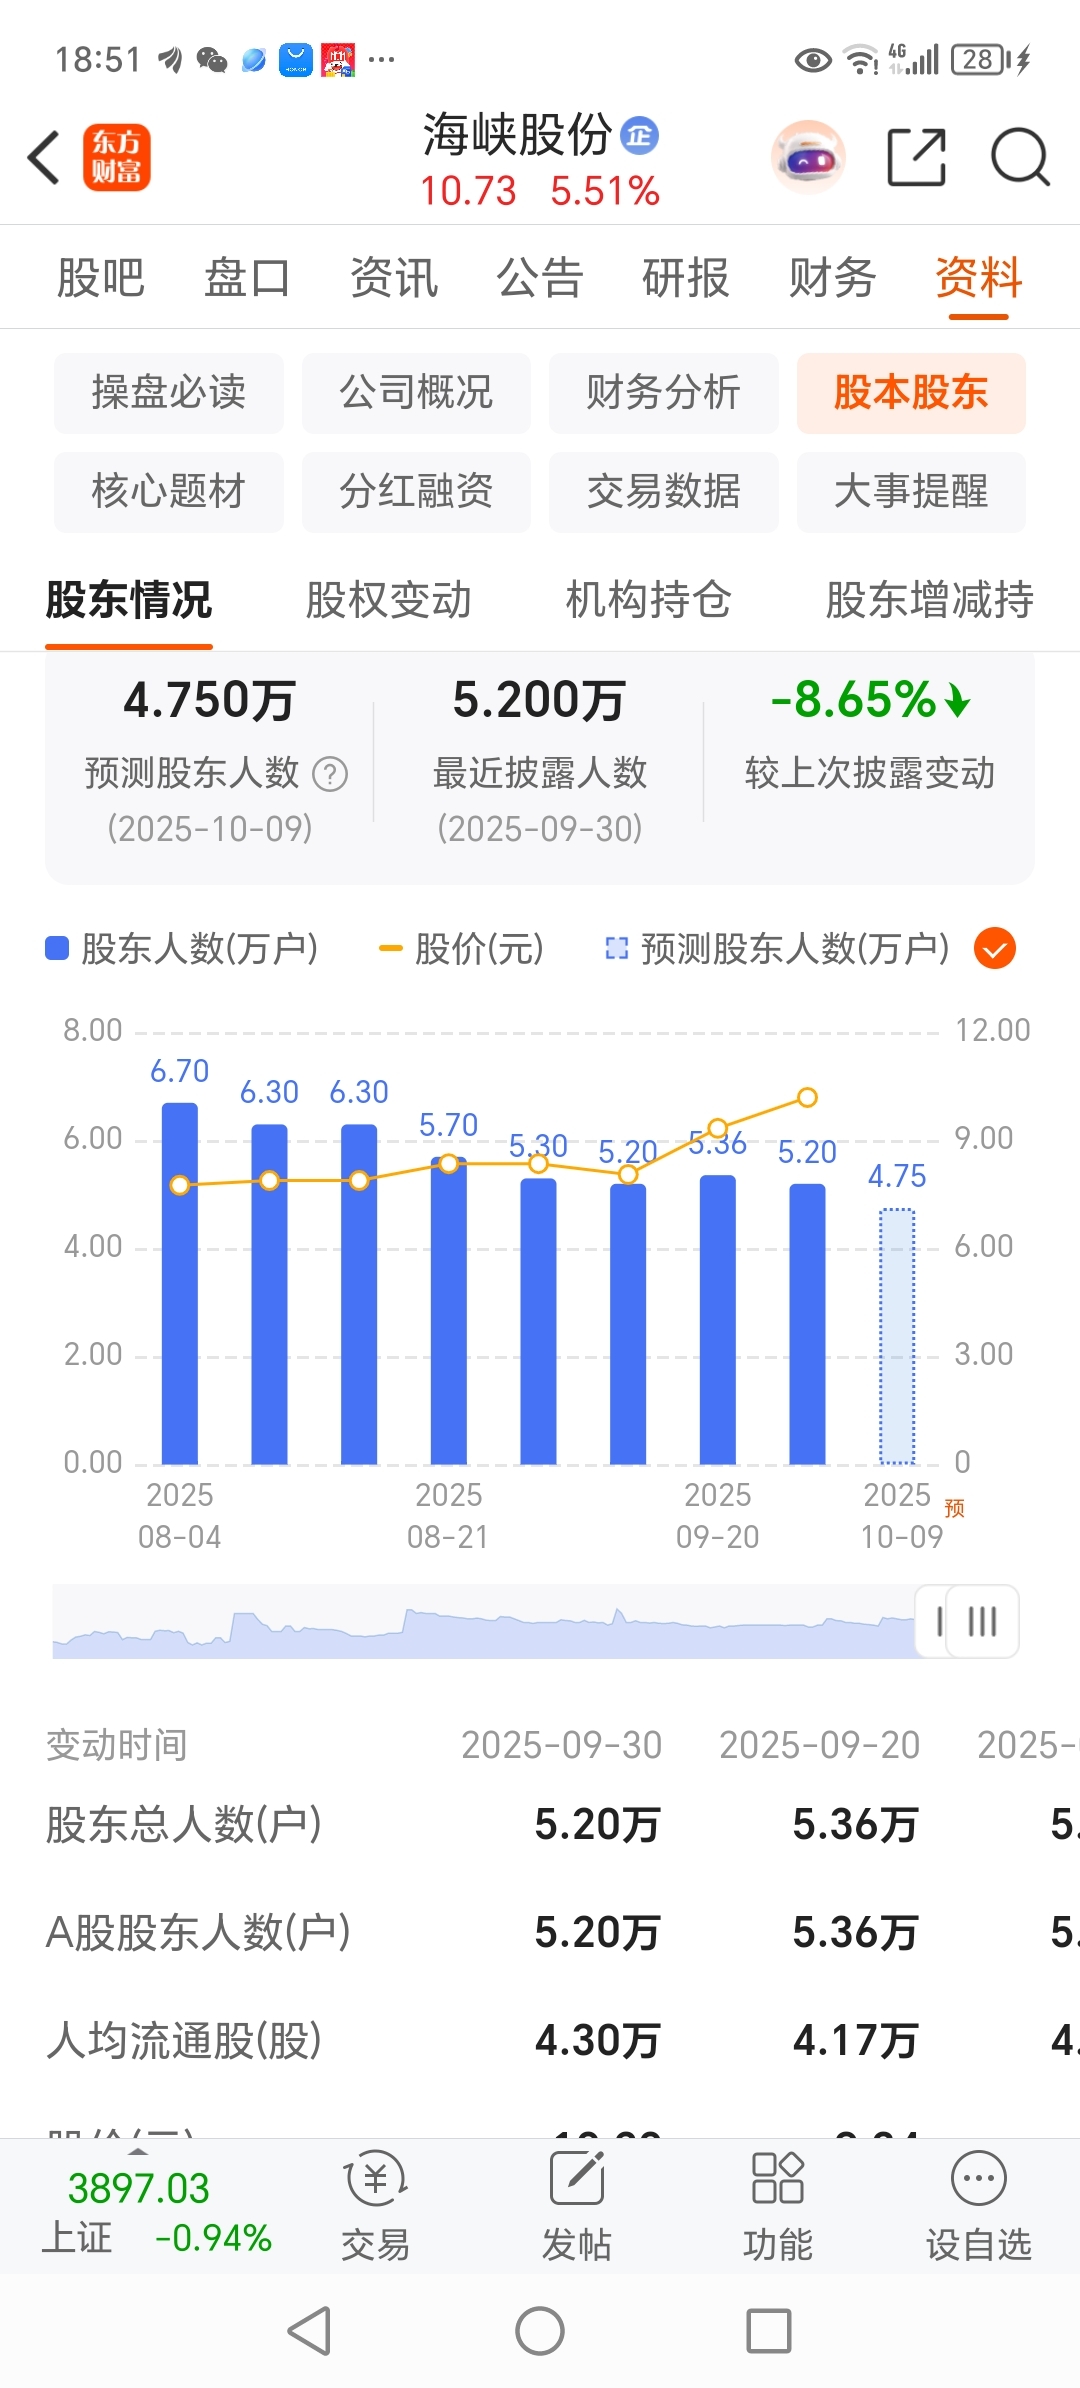Screen dimensions: 1080x2388
Task: Tap the blue 企 badge by stock name
Action: pos(640,135)
